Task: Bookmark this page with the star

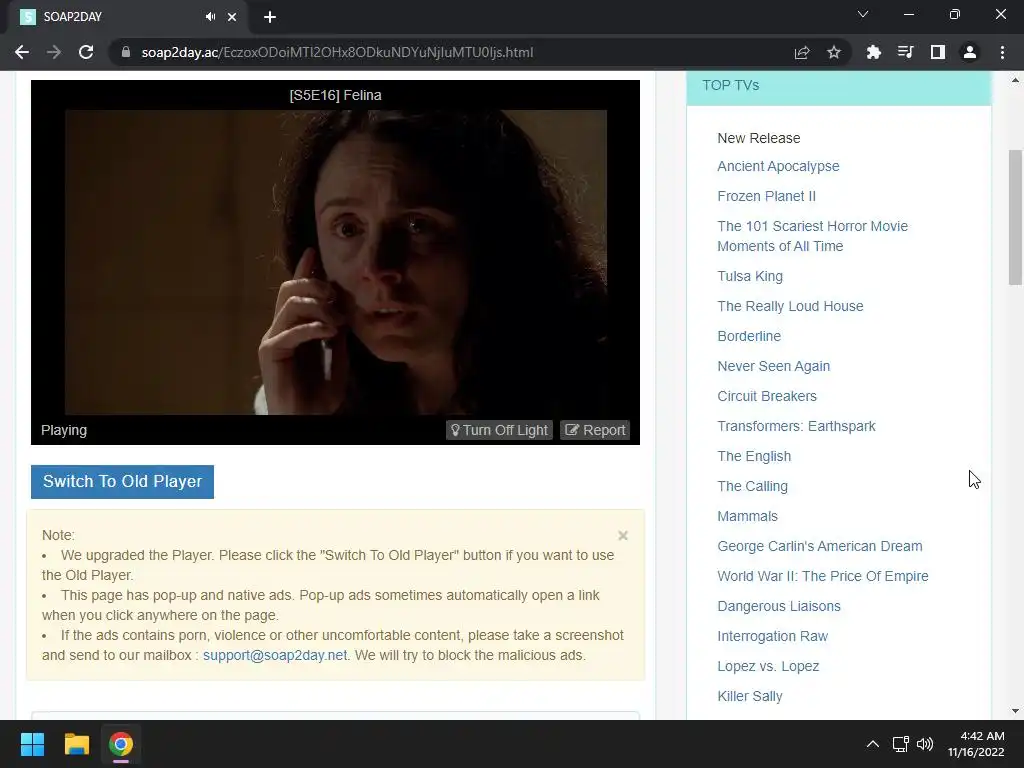Action: click(x=834, y=52)
